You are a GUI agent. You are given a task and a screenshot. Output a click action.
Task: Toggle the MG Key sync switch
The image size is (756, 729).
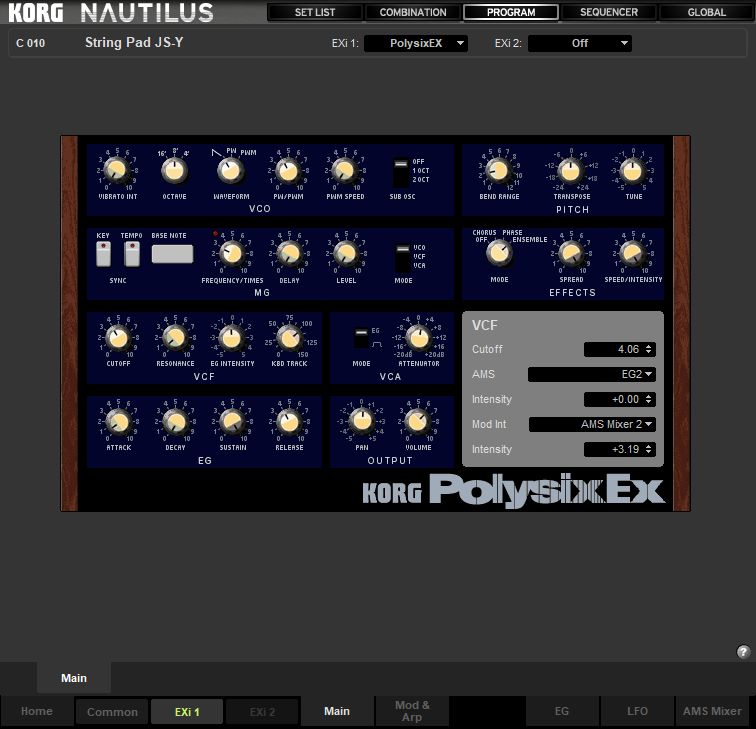[103, 254]
